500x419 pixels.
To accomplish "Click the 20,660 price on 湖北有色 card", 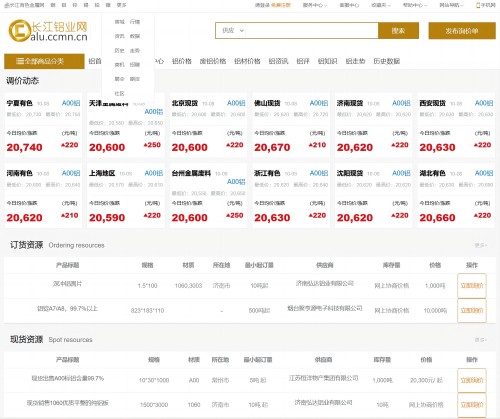I will pyautogui.click(x=437, y=218).
